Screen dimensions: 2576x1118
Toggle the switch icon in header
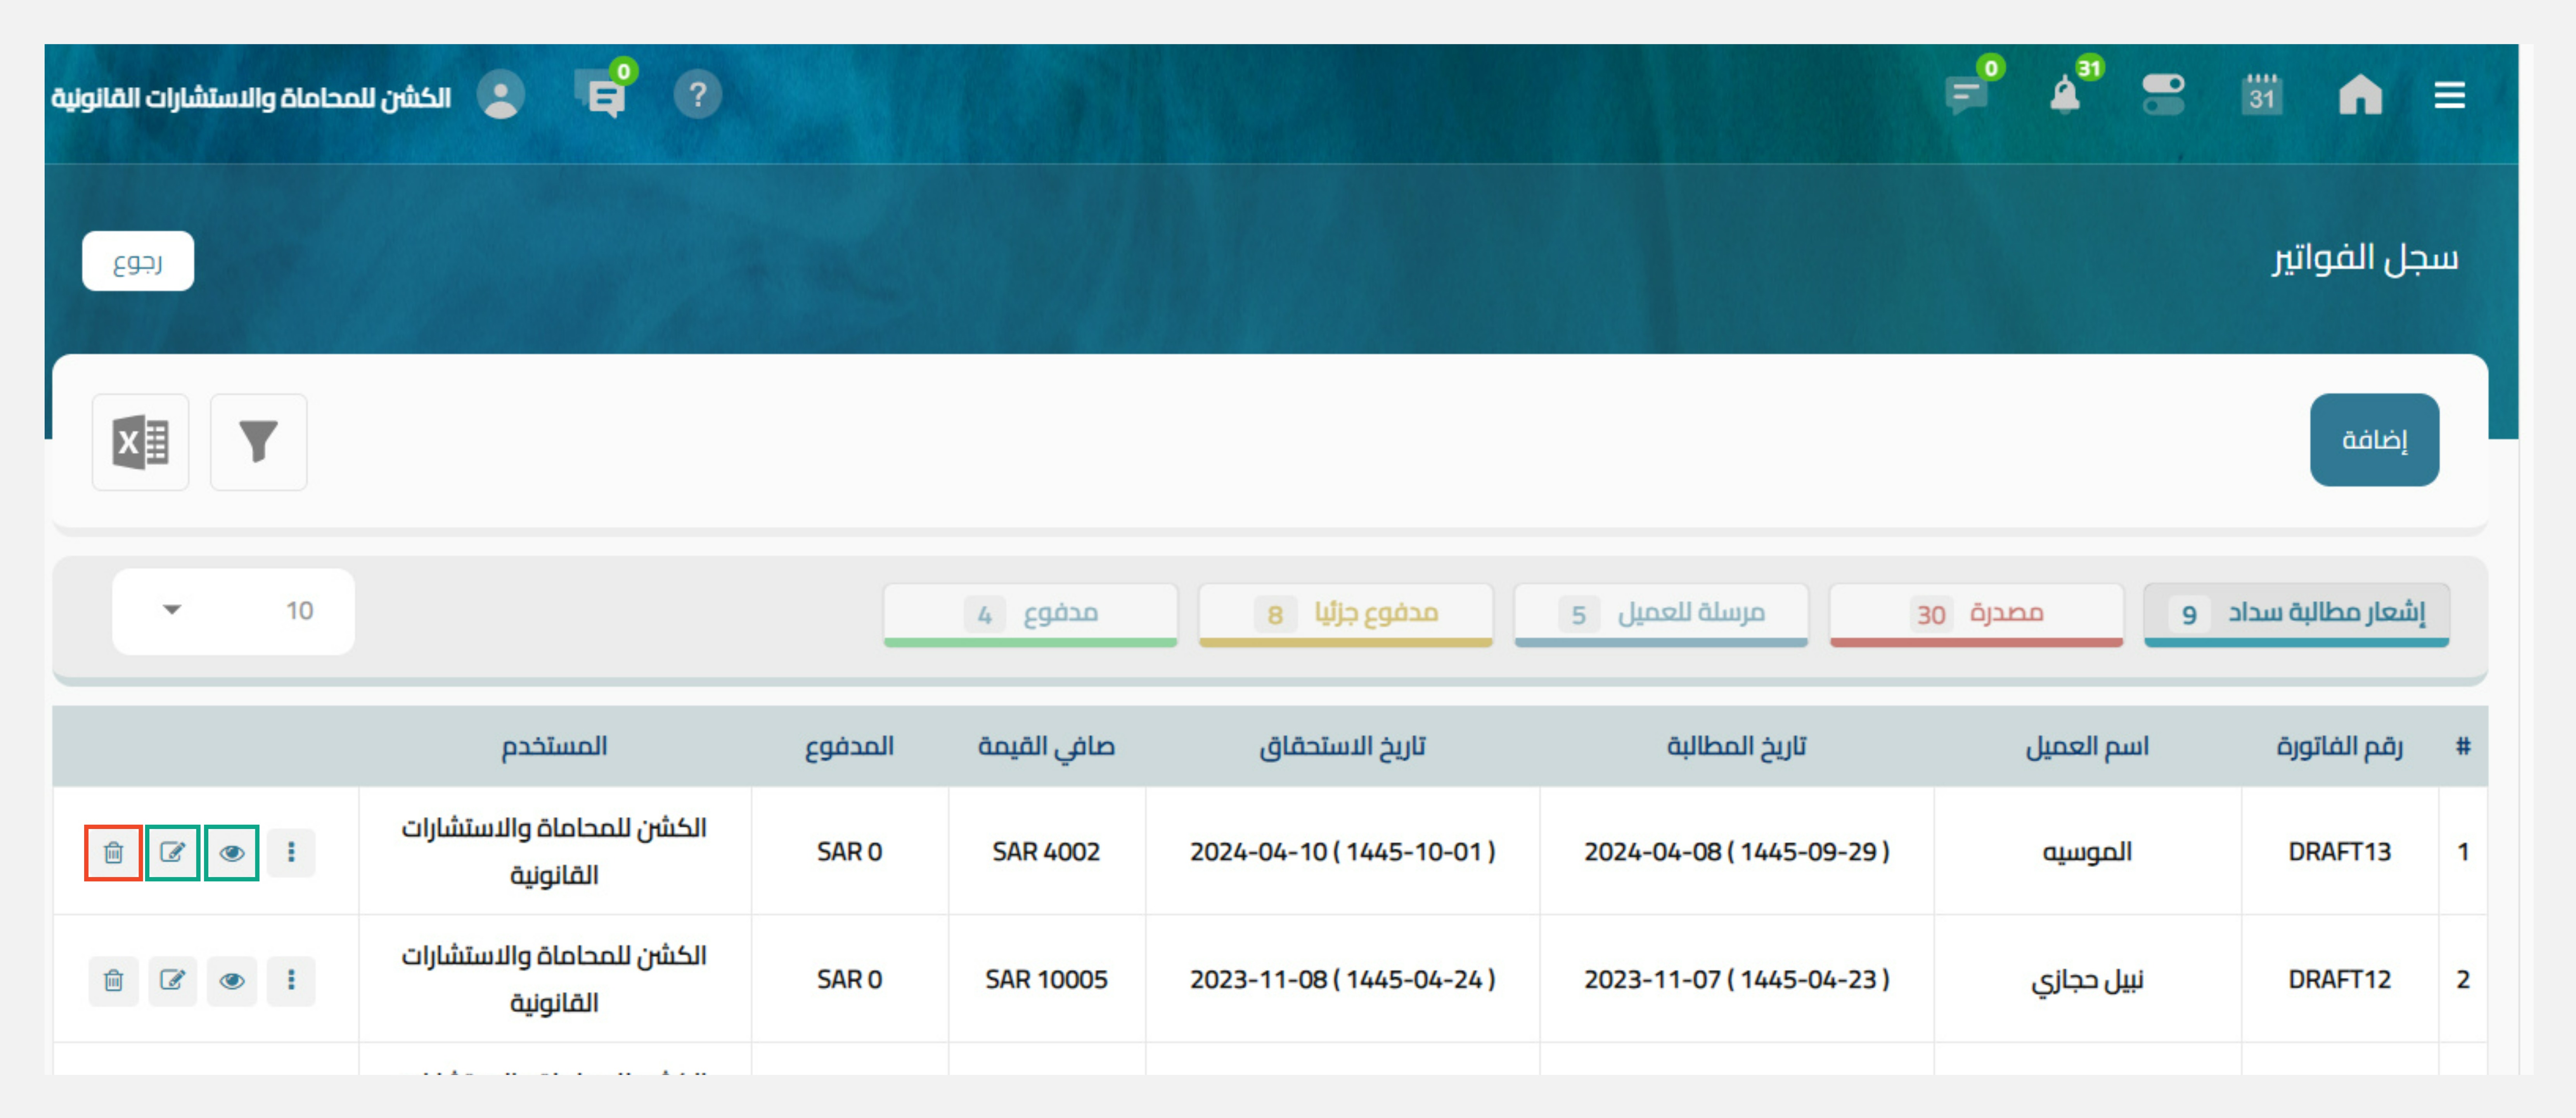(x=2162, y=96)
